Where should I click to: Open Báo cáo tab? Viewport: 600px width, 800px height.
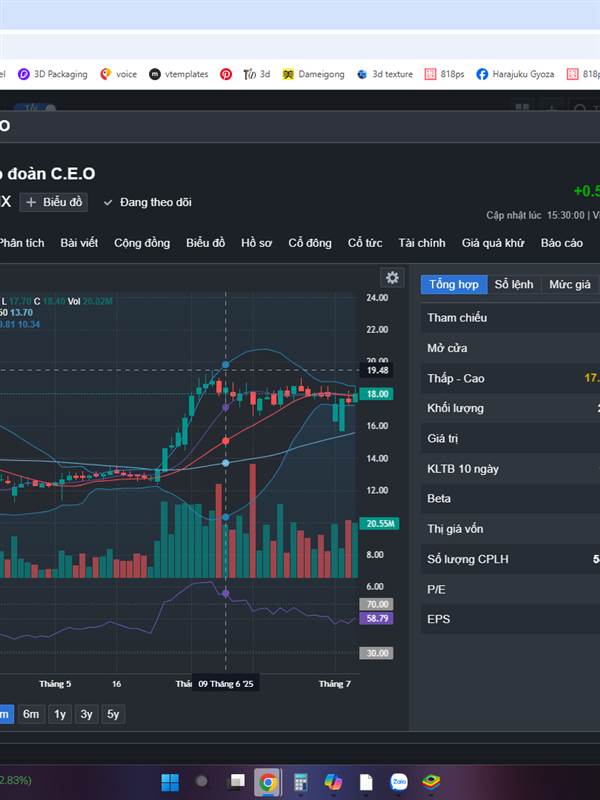pos(562,243)
